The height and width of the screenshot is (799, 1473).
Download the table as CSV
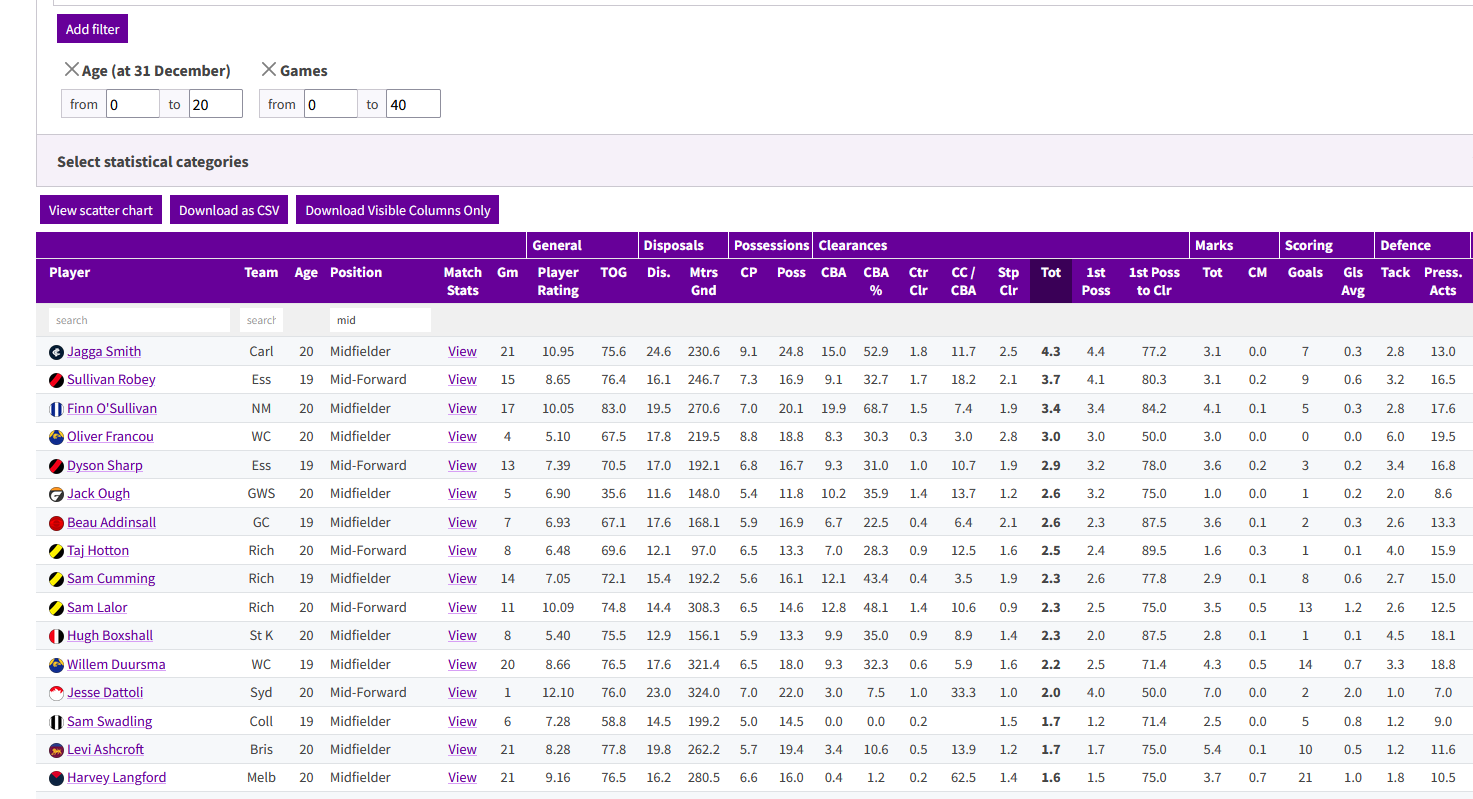click(229, 210)
